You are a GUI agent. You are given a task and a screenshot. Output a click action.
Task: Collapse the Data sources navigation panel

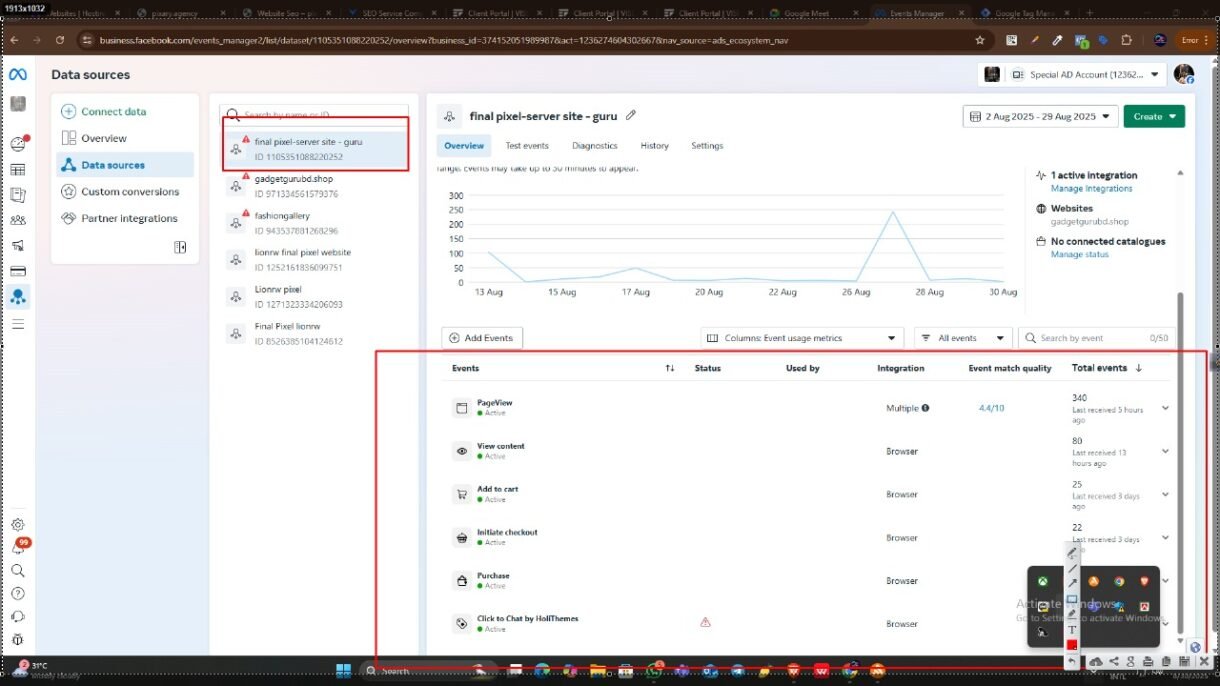[x=180, y=247]
